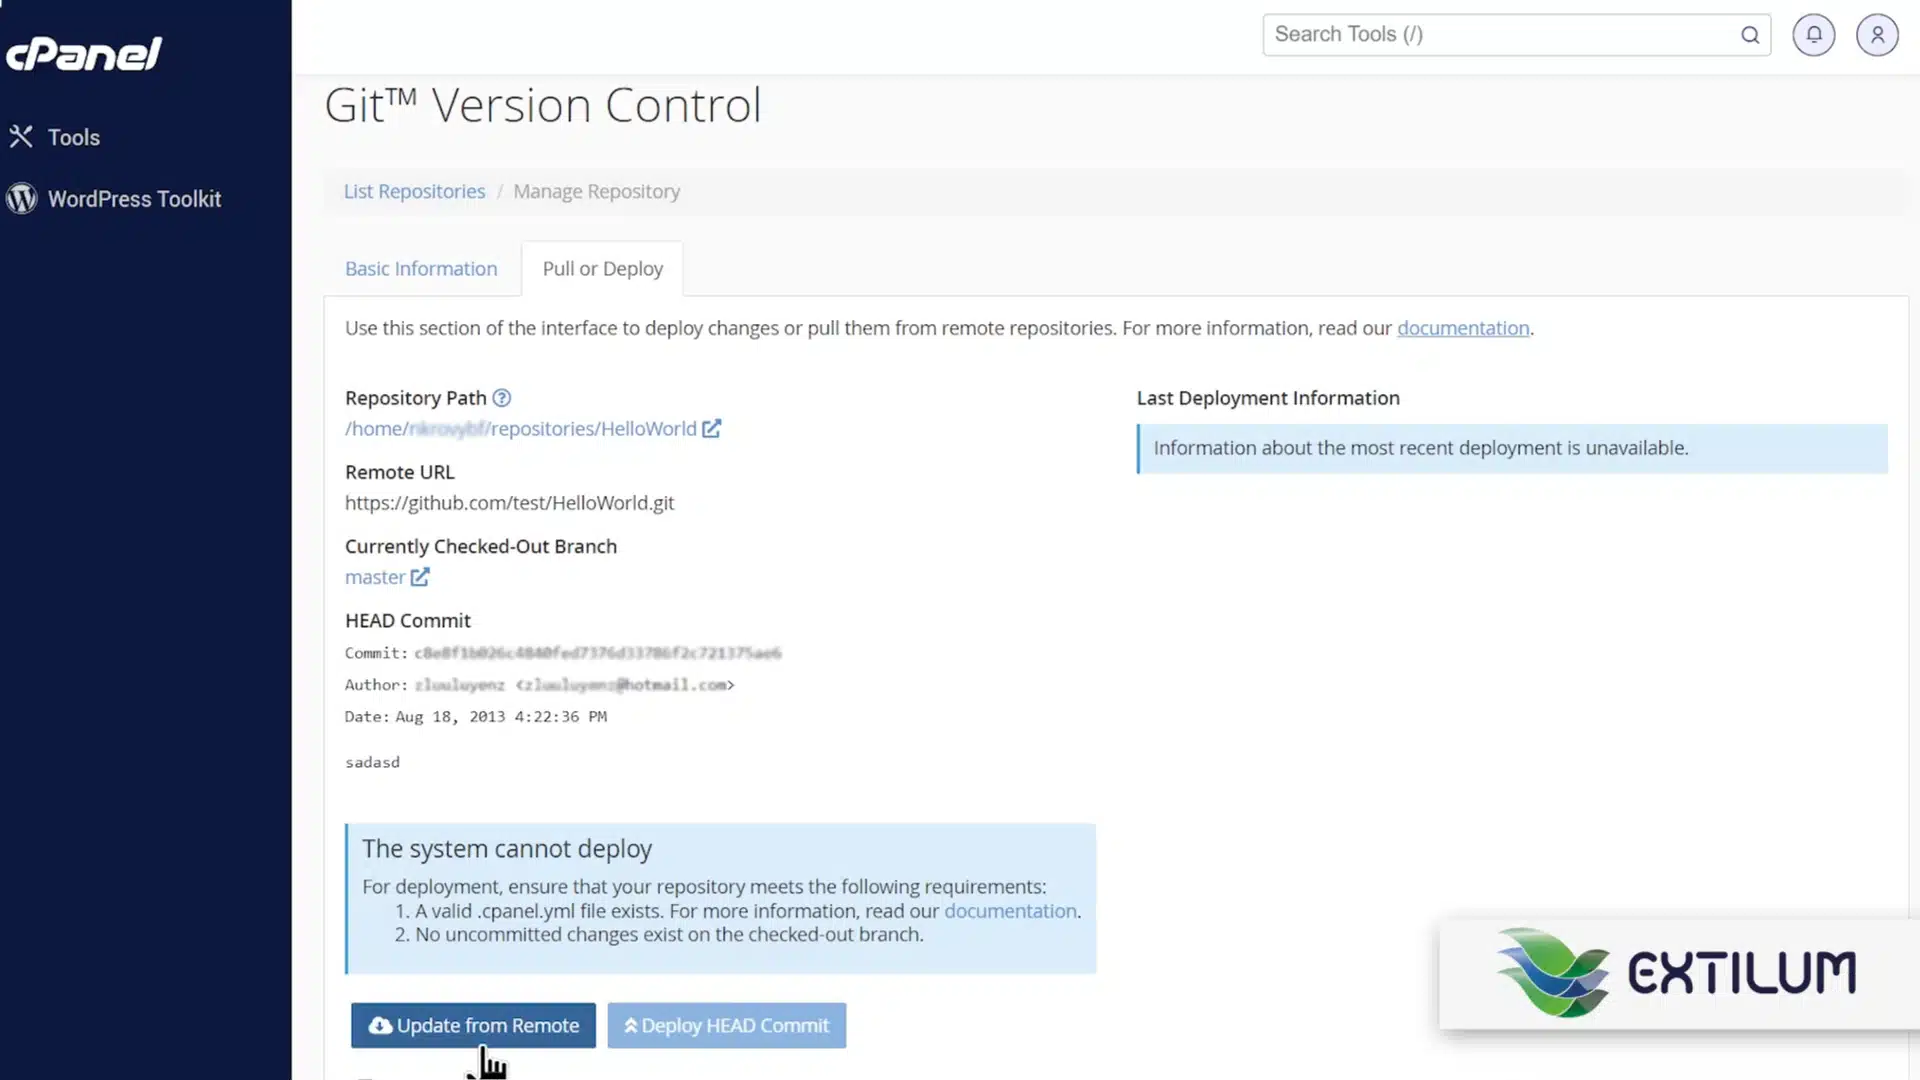Click the Date: Aug 18, 2013 text

475,717
